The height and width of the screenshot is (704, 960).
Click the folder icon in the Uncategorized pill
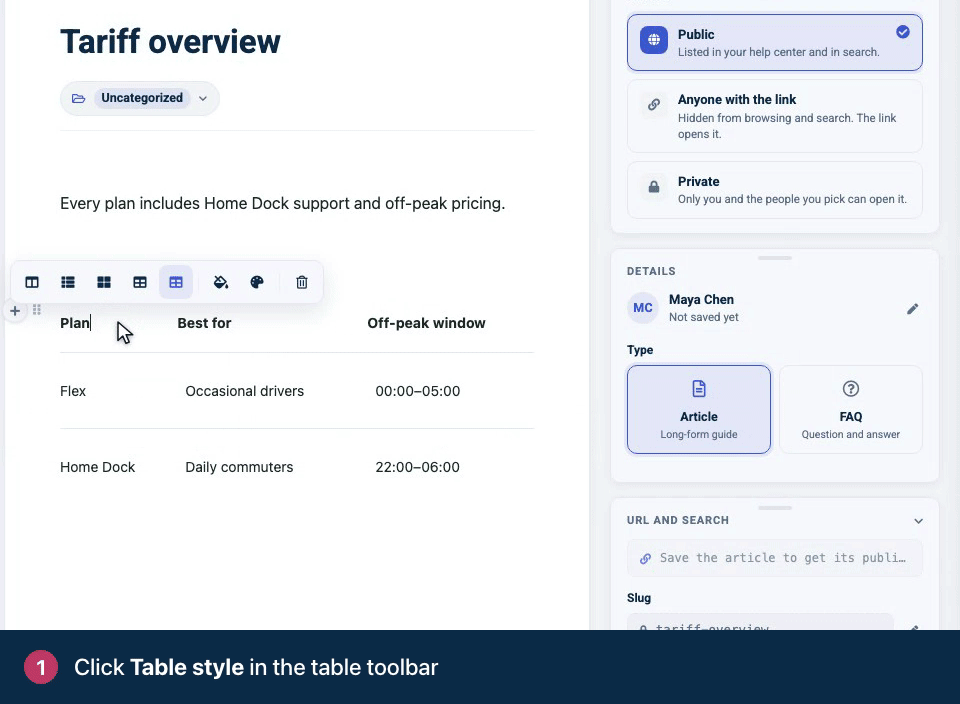coord(78,99)
